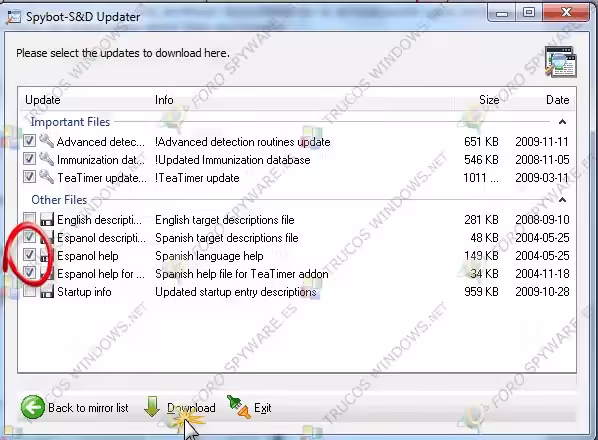598x440 pixels.
Task: Click the 2009-10-28 date value
Action: pyautogui.click(x=542, y=292)
